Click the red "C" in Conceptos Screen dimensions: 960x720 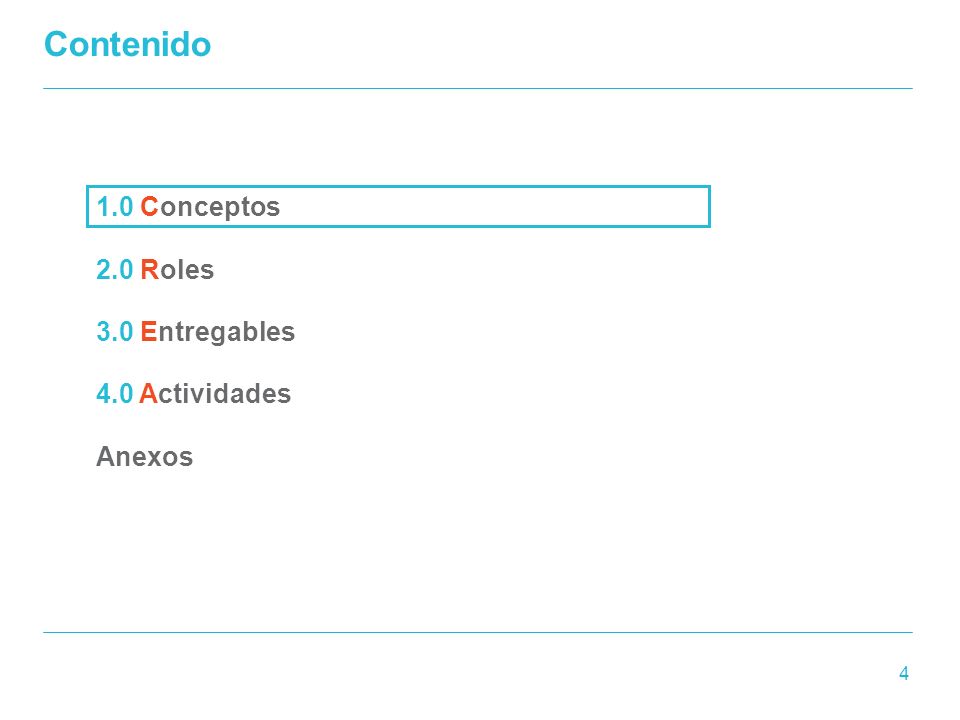coord(149,207)
